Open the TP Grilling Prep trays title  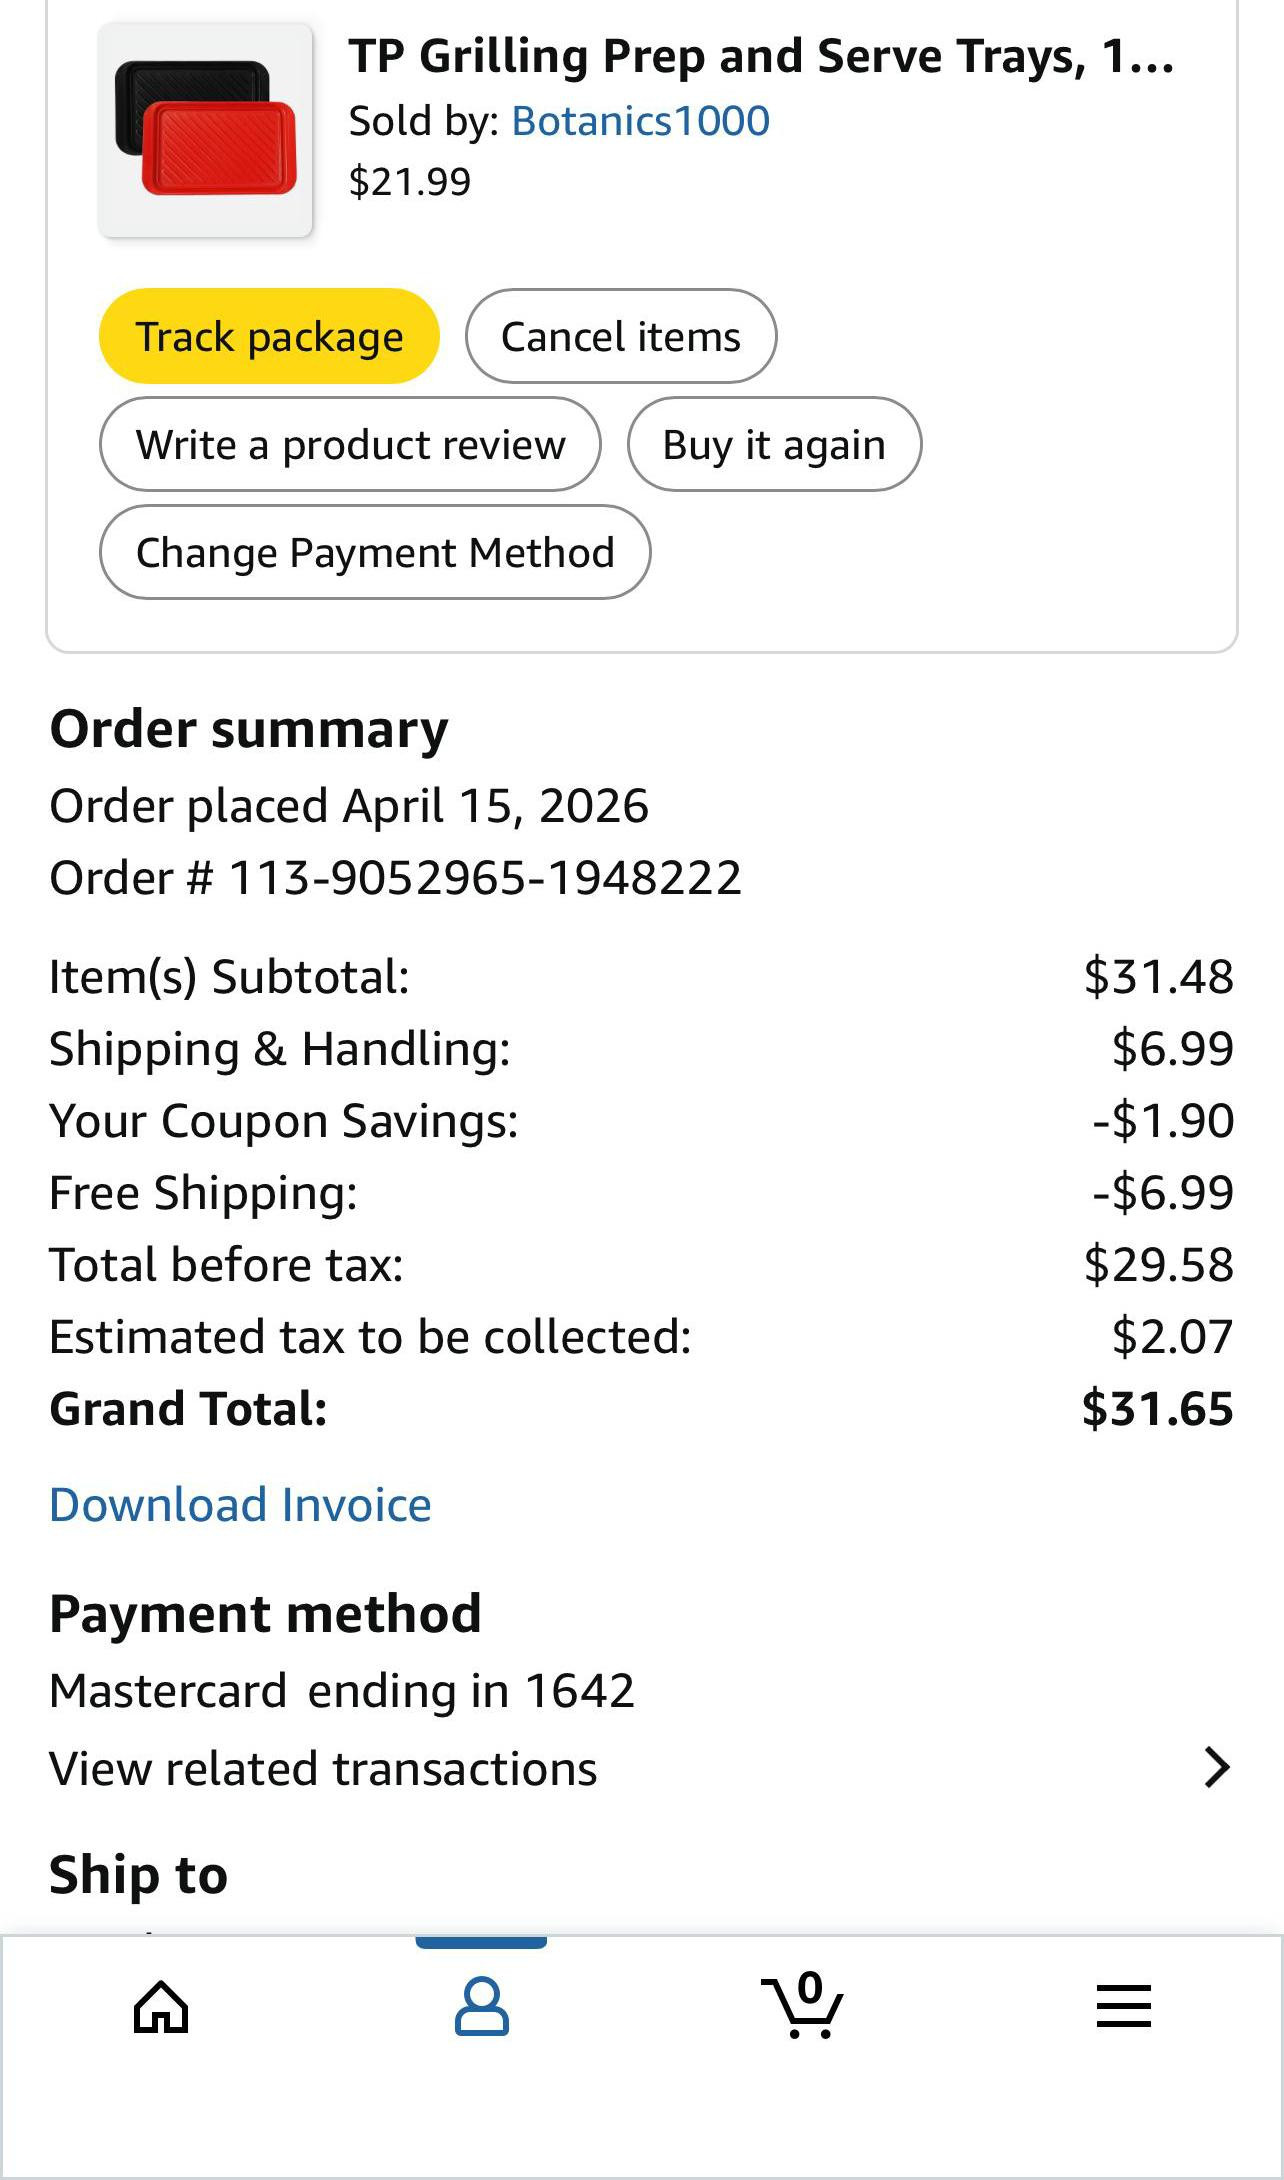[760, 57]
